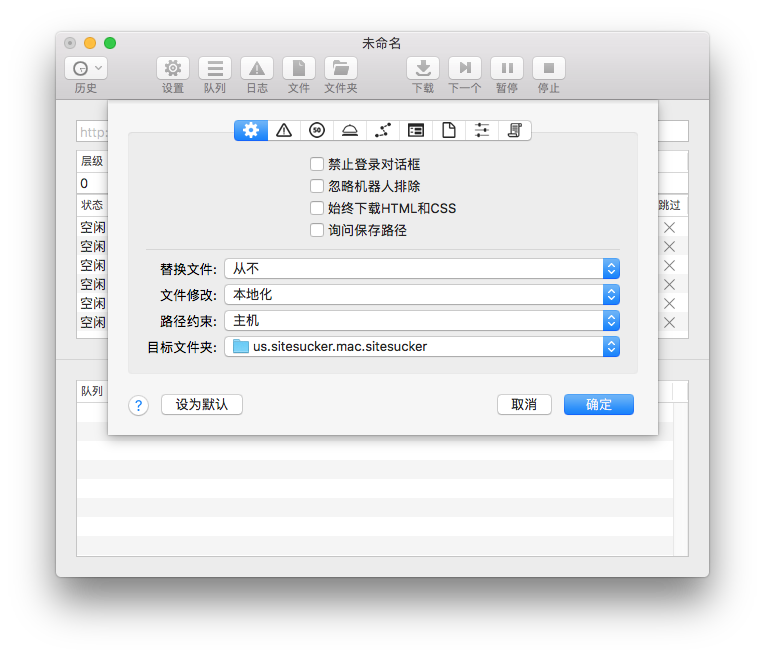Switch to the sliders patterns settings tab
The image size is (765, 657).
482,130
